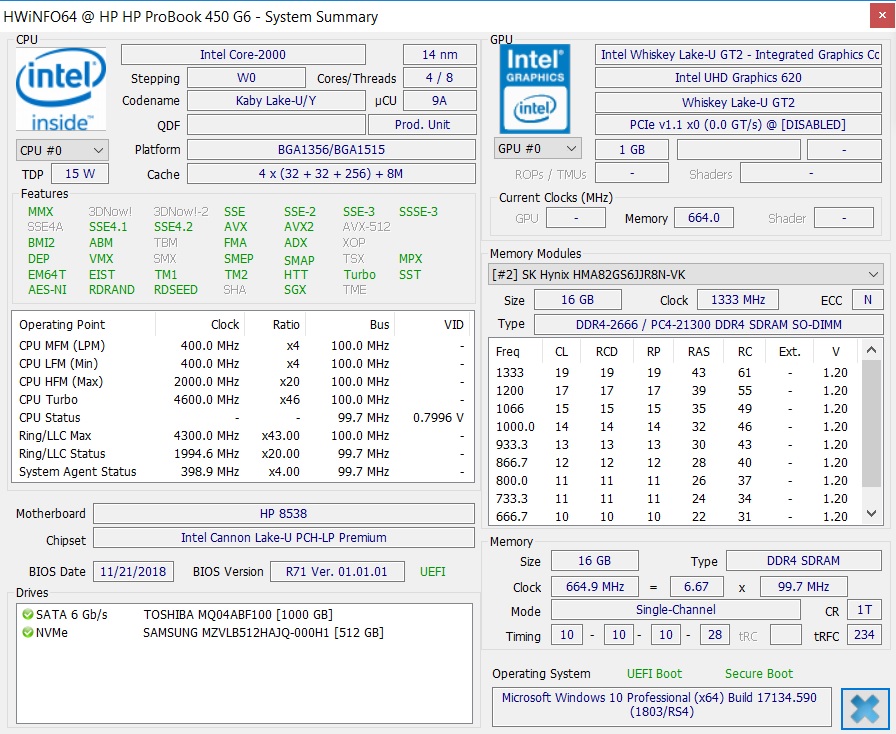Click the memory timings scrollbar up arrow
Viewport: 896px width, 734px height.
pos(871,350)
